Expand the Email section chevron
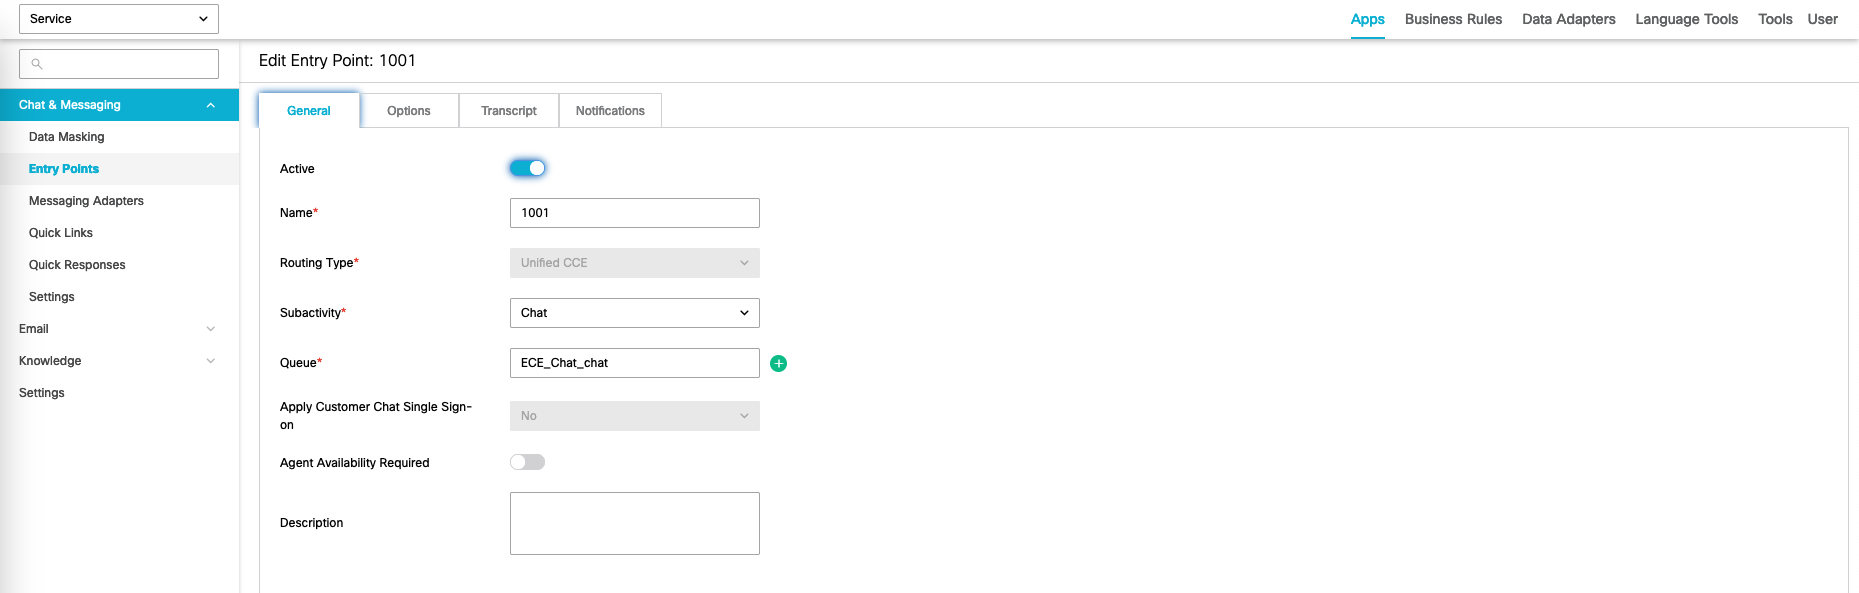The width and height of the screenshot is (1859, 593). click(210, 329)
